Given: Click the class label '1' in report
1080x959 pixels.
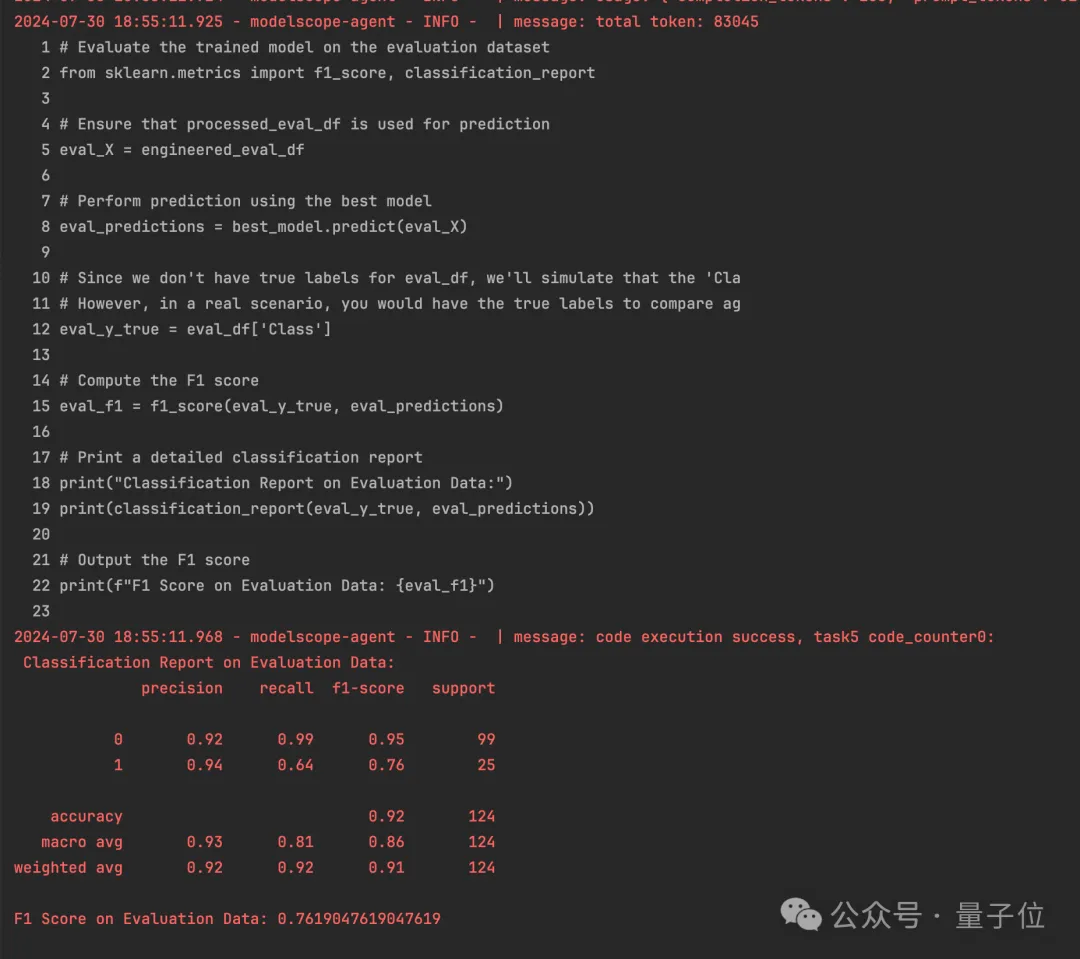Looking at the screenshot, I should pos(118,765).
